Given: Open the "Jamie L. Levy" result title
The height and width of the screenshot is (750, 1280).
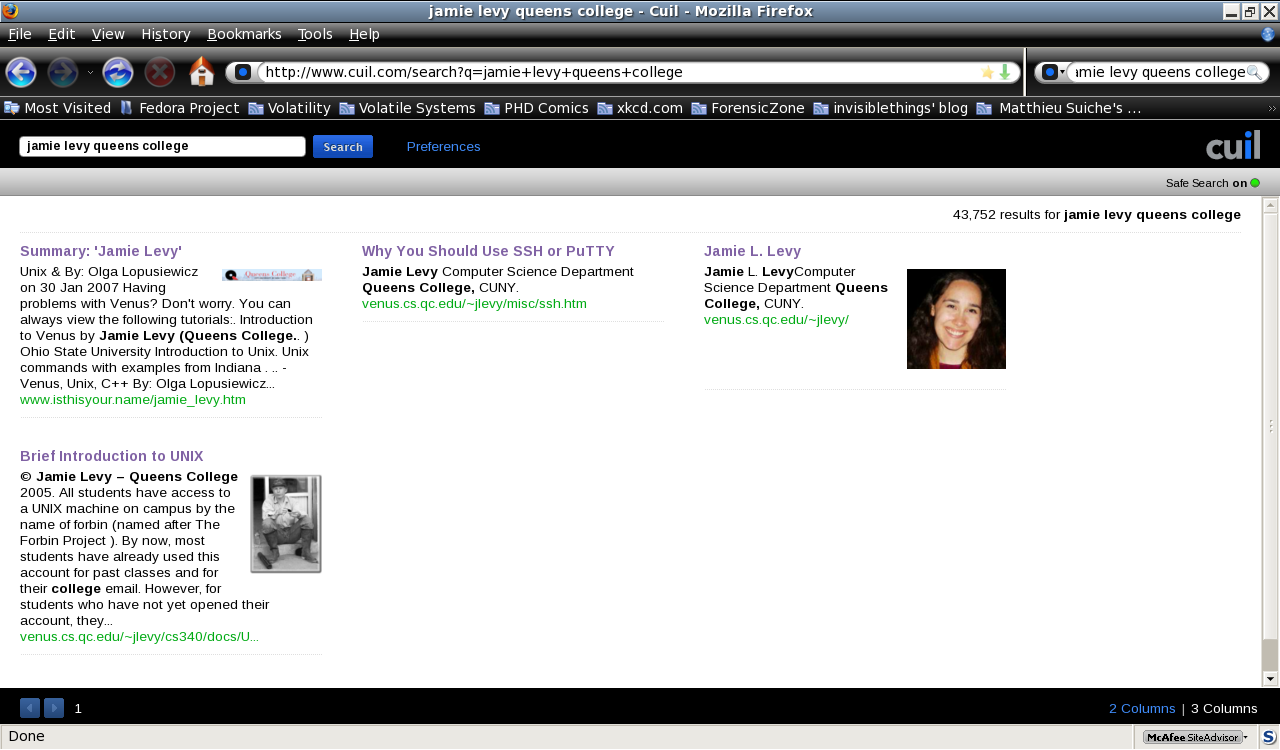Looking at the screenshot, I should (752, 251).
